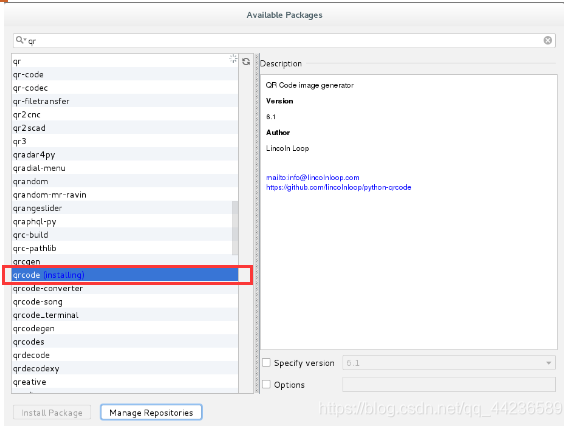
Task: Click the Options text field
Action: coord(449,384)
